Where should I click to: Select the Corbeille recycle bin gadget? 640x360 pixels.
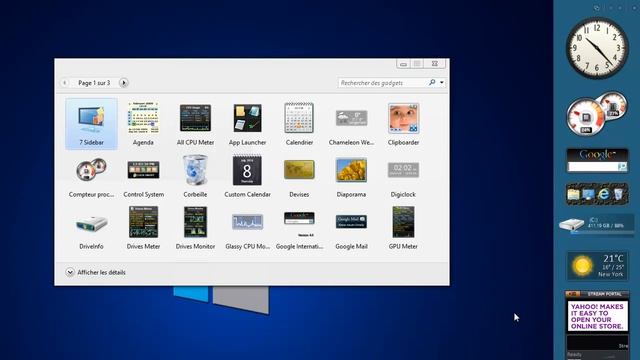coord(195,176)
